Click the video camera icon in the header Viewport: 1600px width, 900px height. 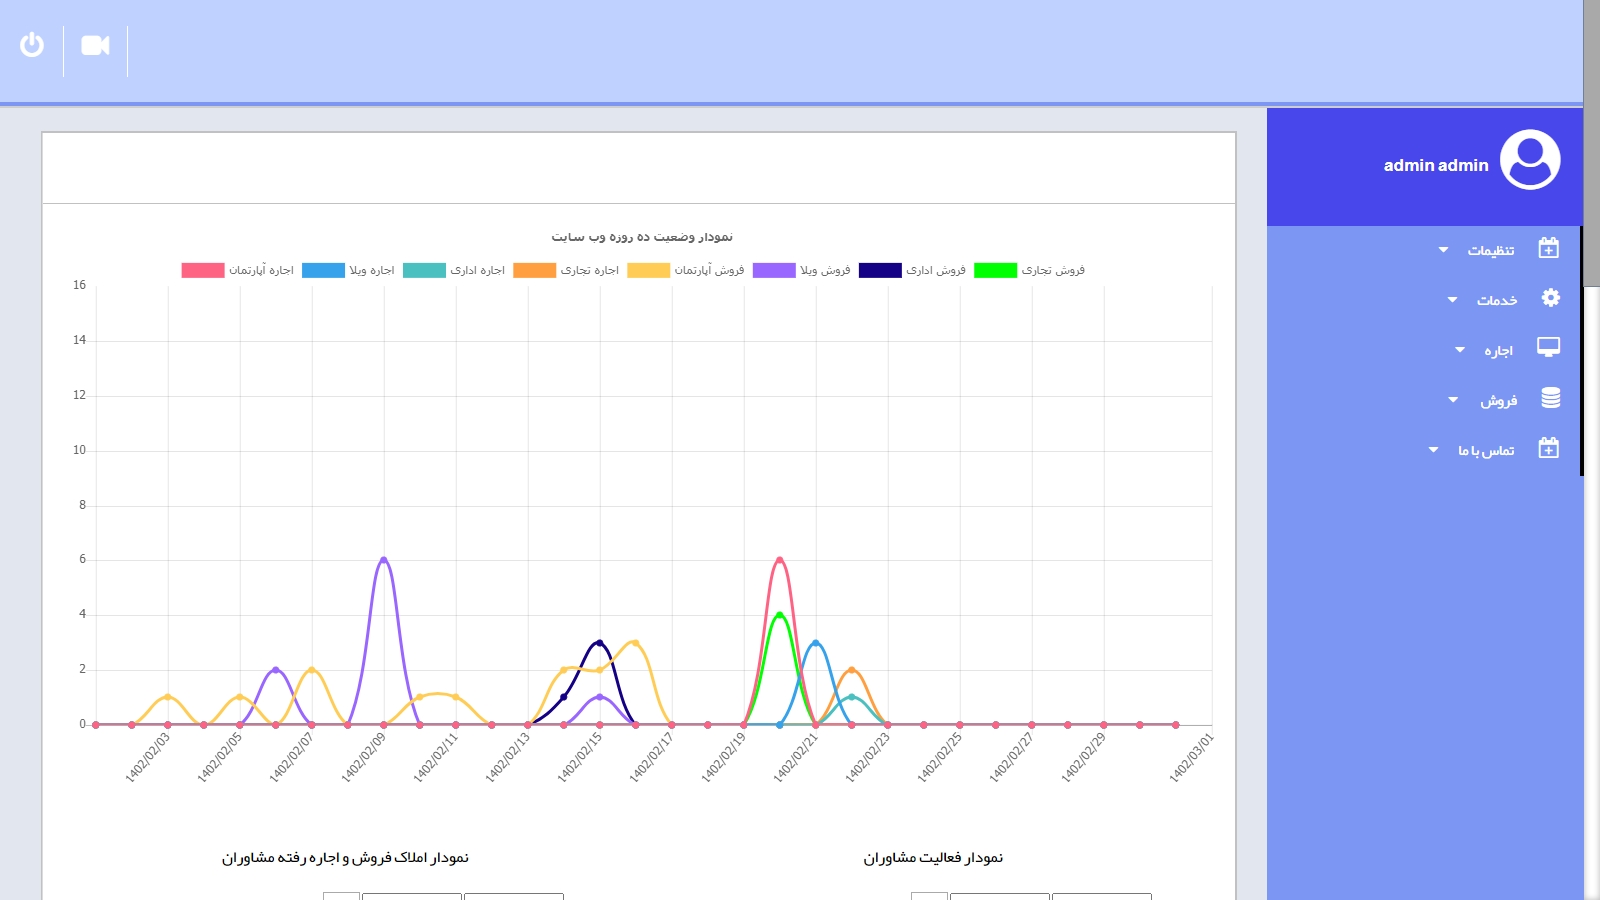[95, 45]
